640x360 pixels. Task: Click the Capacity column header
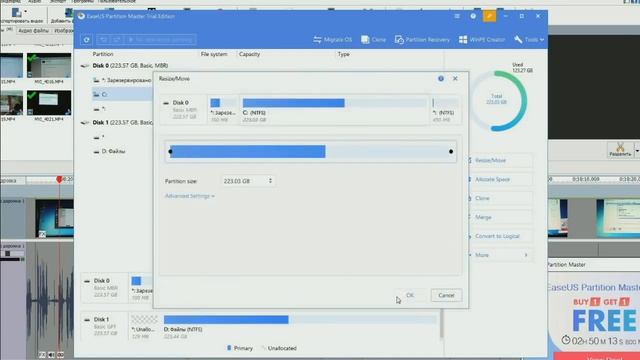point(249,54)
